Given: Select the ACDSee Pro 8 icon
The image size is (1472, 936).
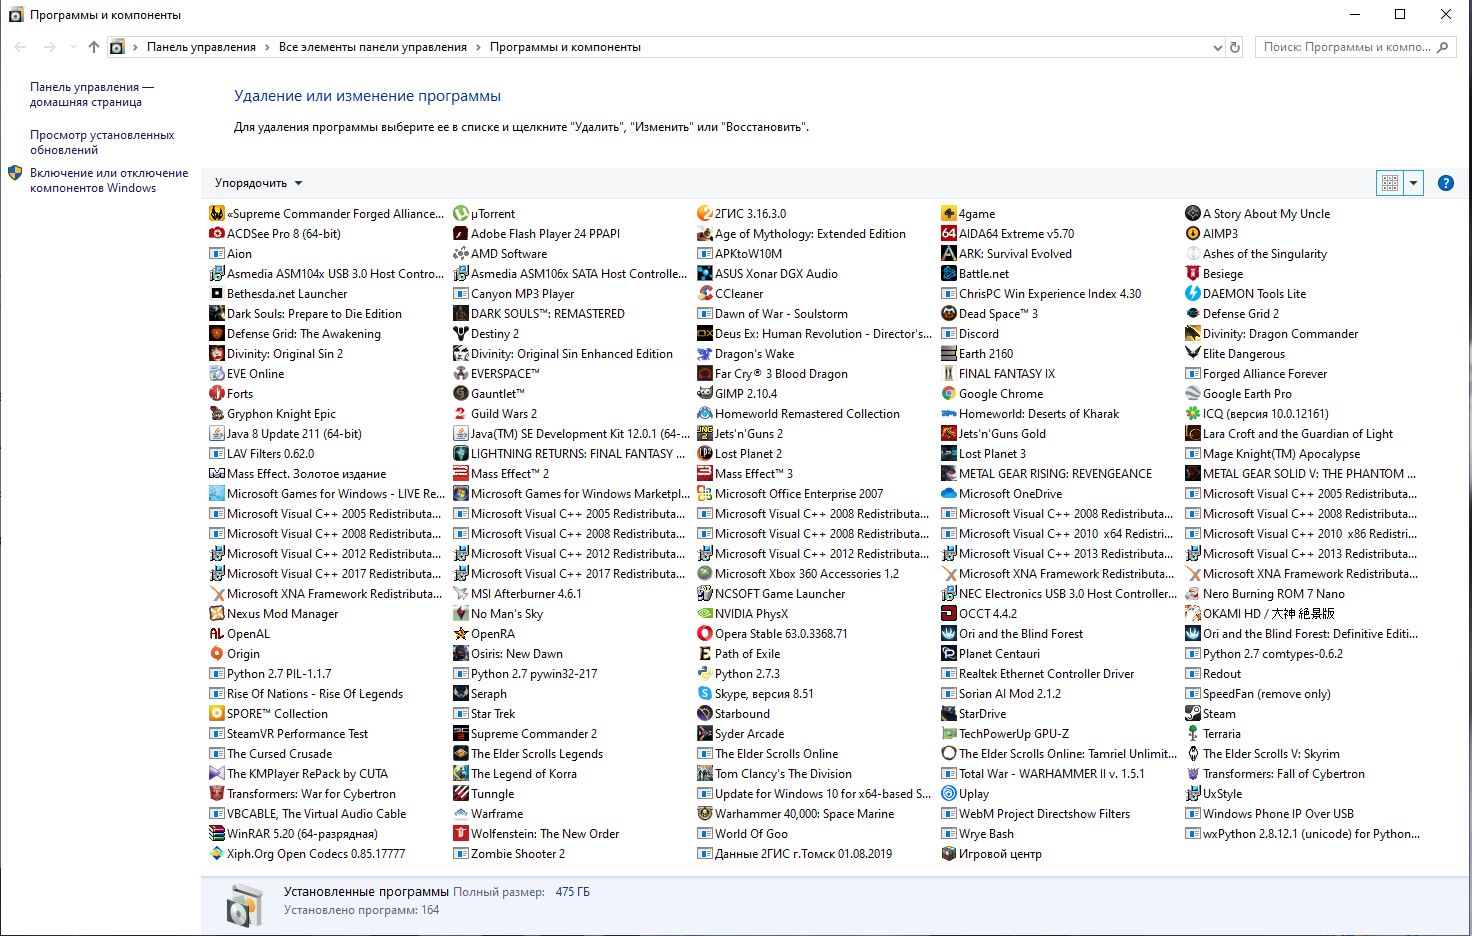Looking at the screenshot, I should 217,233.
